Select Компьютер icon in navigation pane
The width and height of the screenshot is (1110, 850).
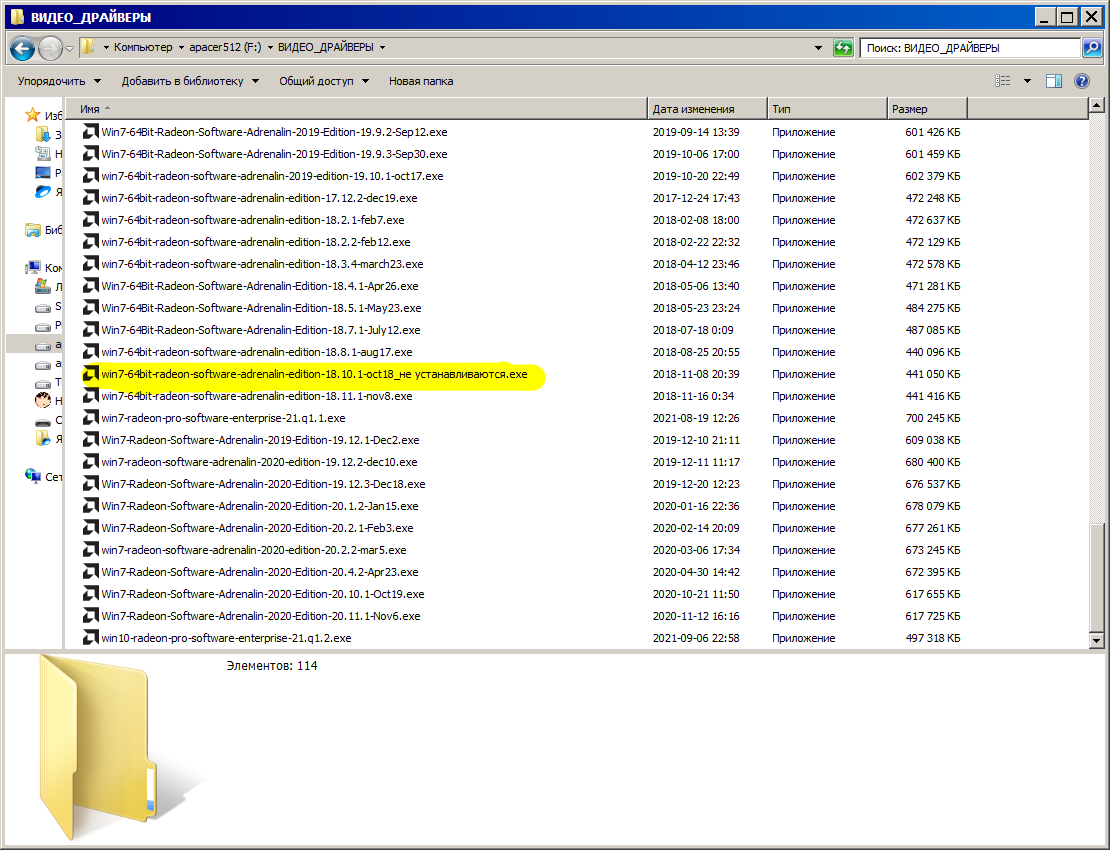(x=33, y=268)
